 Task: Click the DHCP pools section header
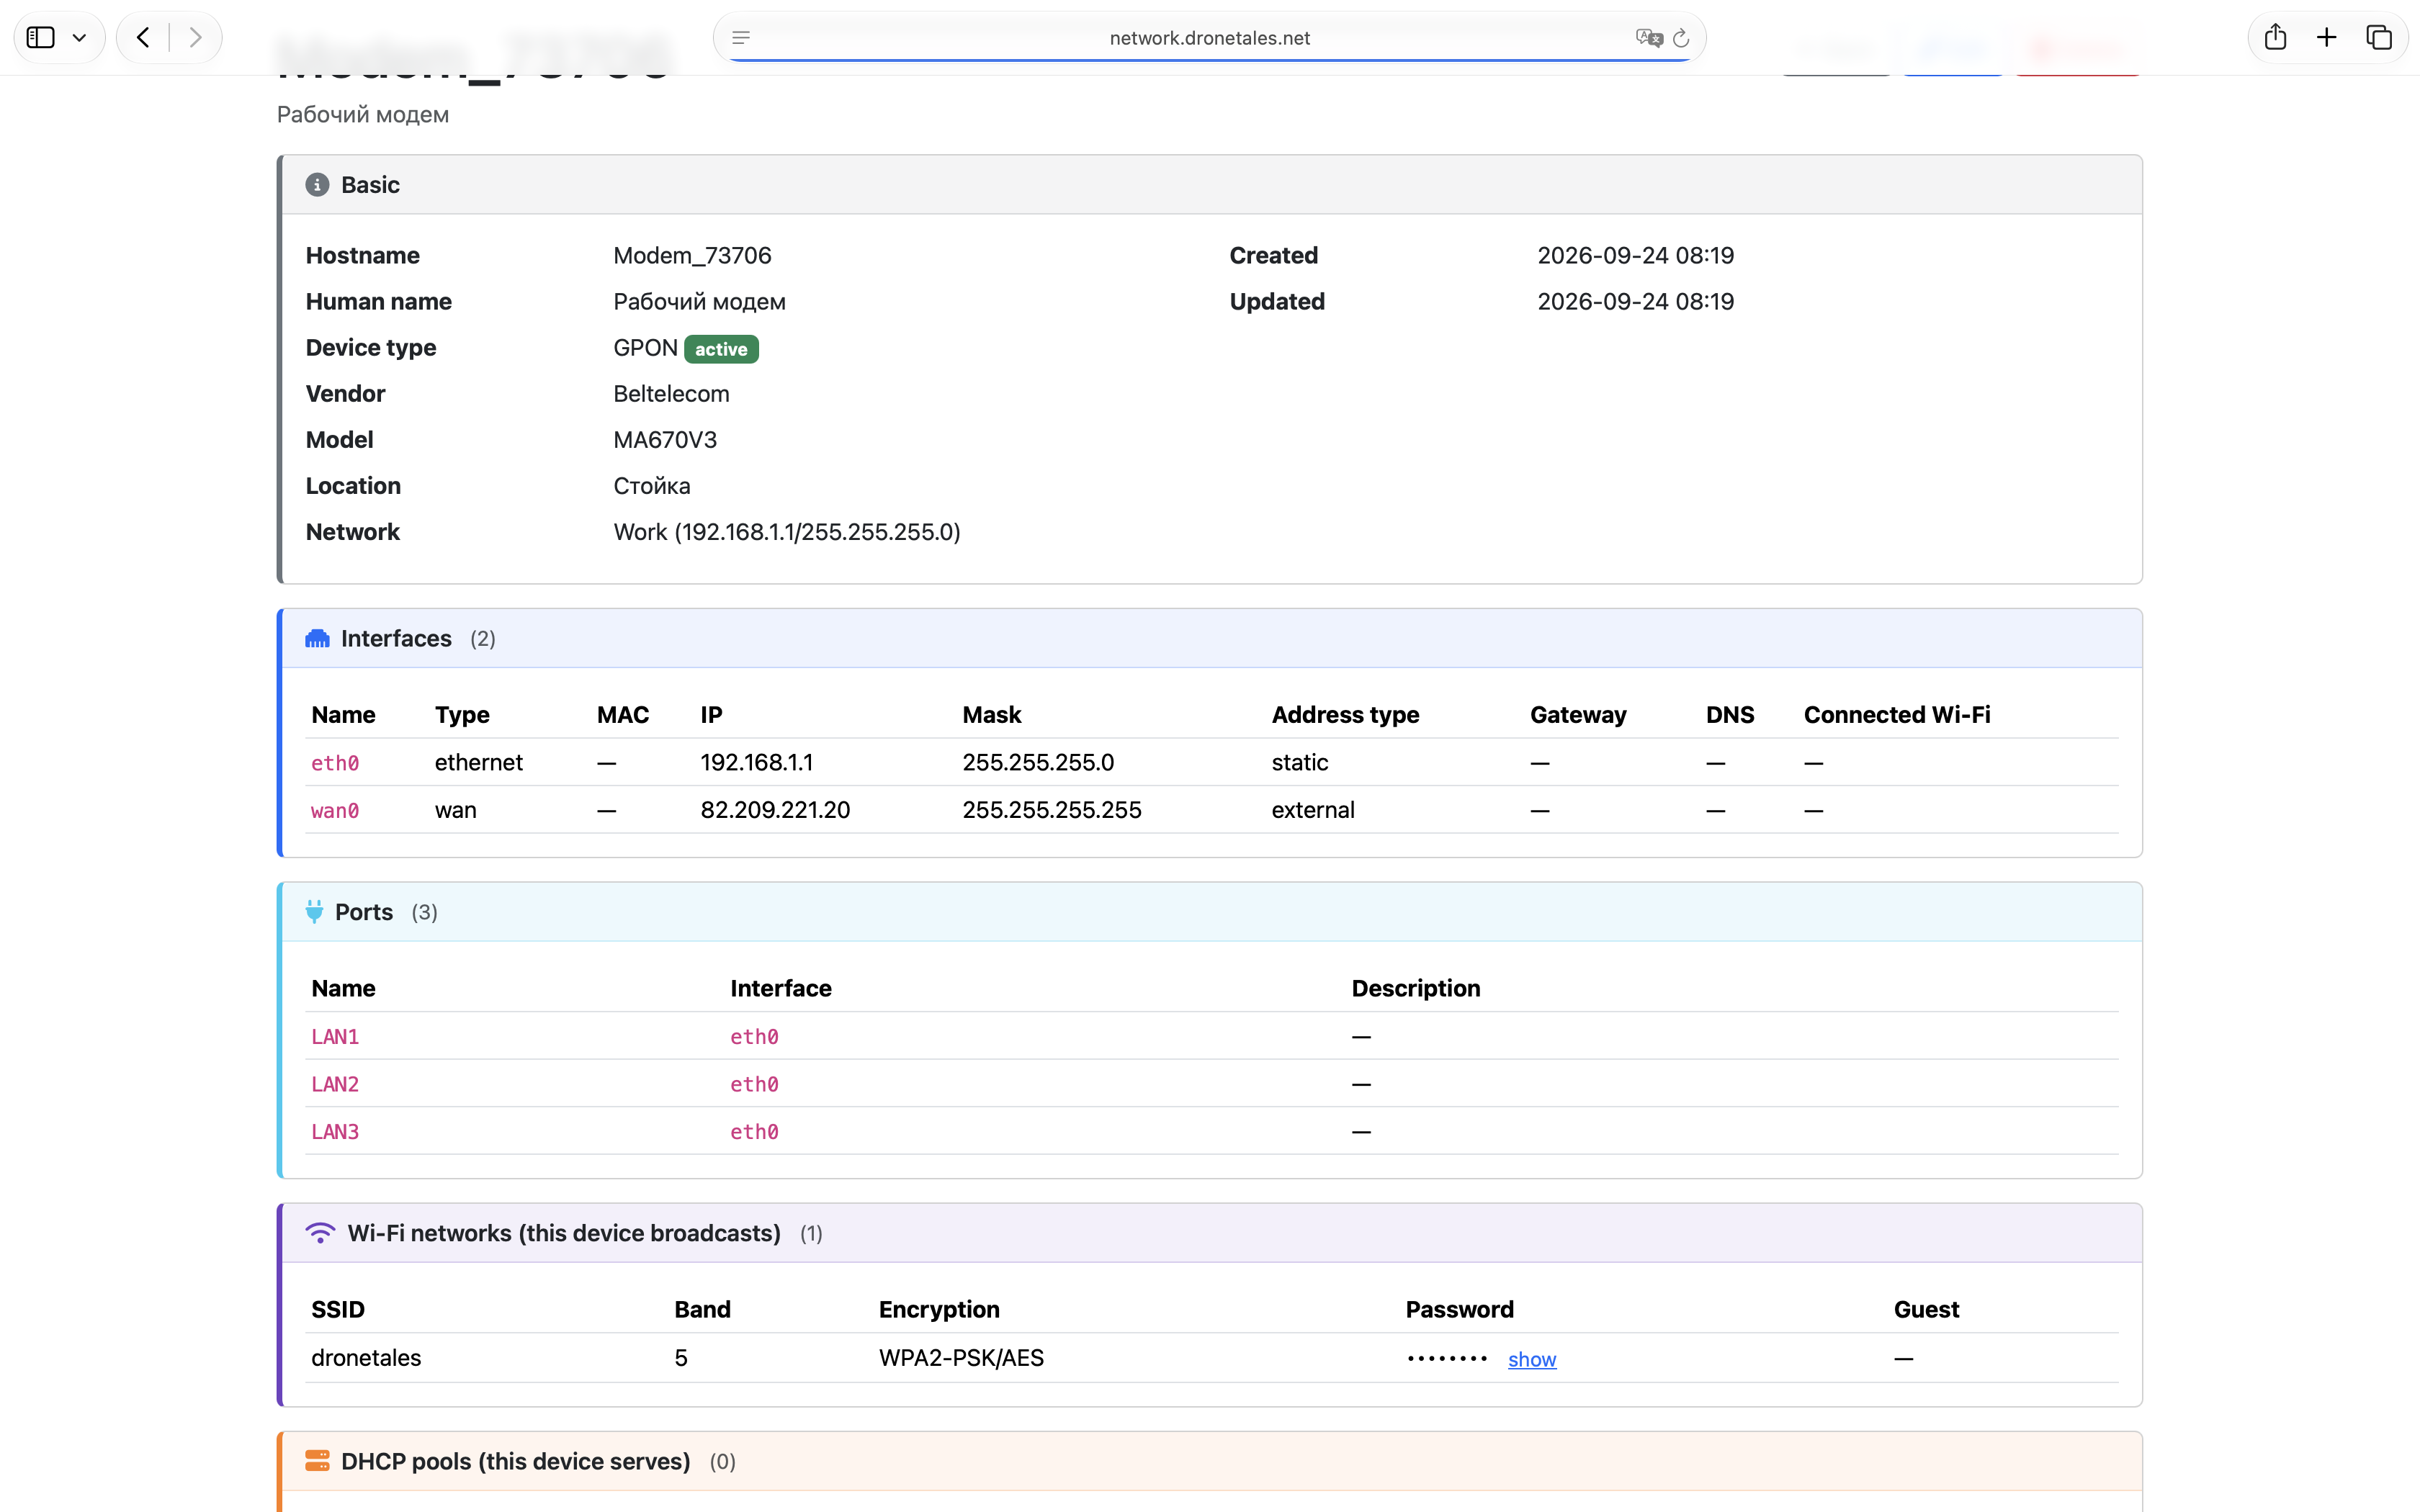click(1211, 1461)
